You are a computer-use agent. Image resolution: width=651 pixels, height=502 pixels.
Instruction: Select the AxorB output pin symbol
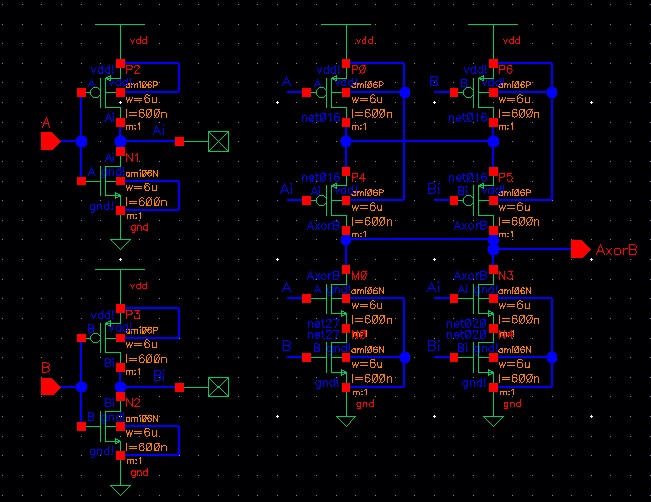coord(580,249)
